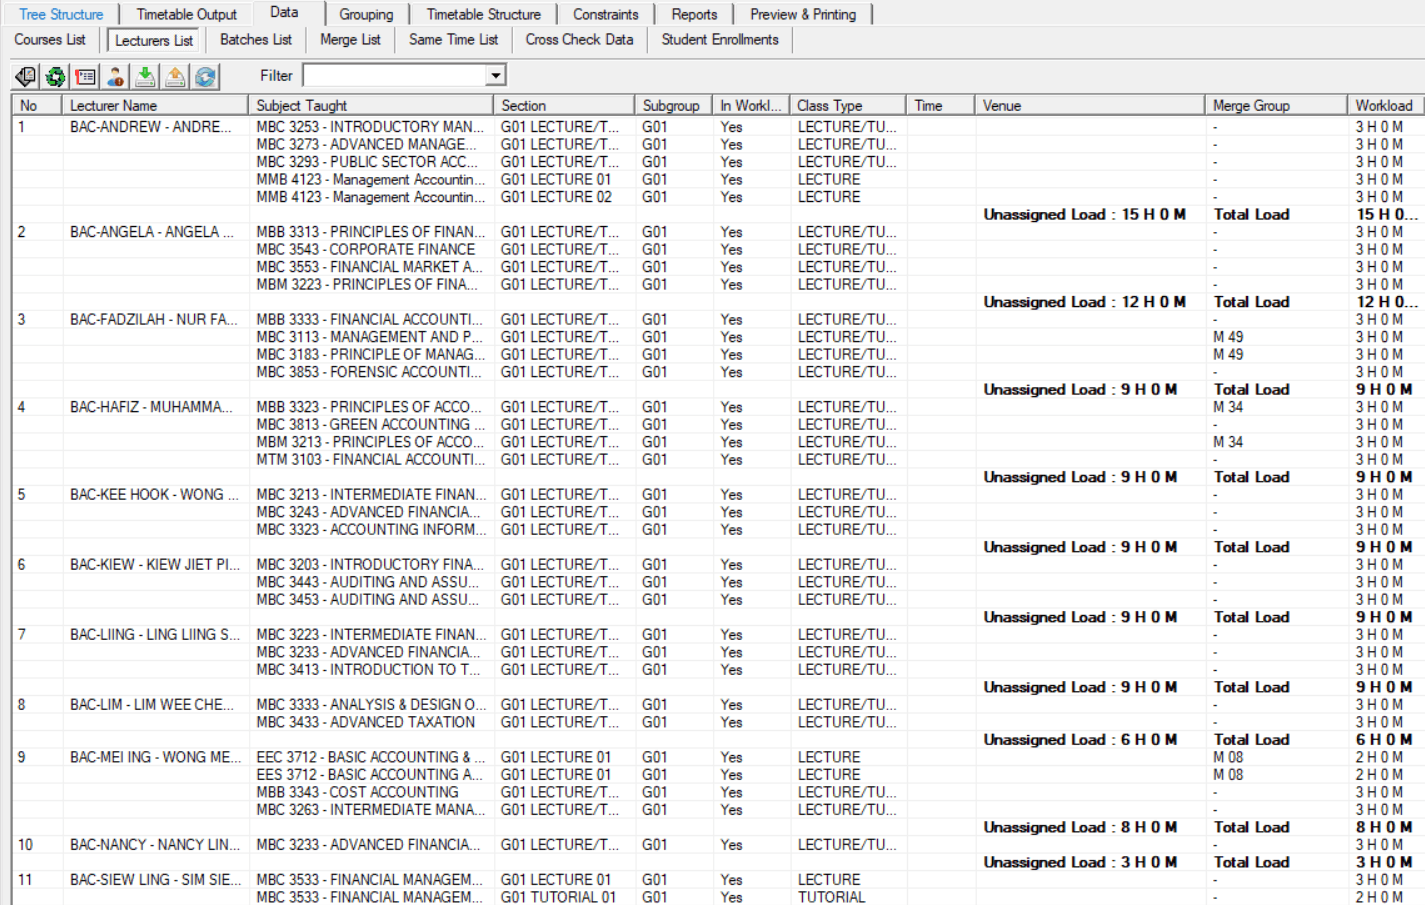
Task: Click Unassigned Load : 6 H 0 M
Action: [1080, 740]
